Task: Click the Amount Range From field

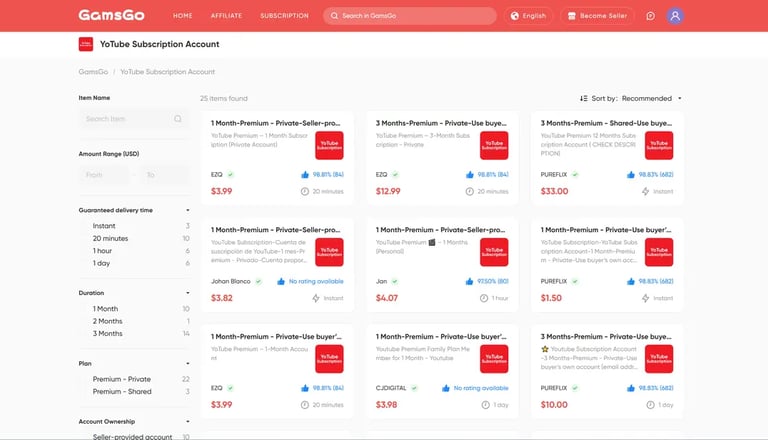Action: [104, 175]
